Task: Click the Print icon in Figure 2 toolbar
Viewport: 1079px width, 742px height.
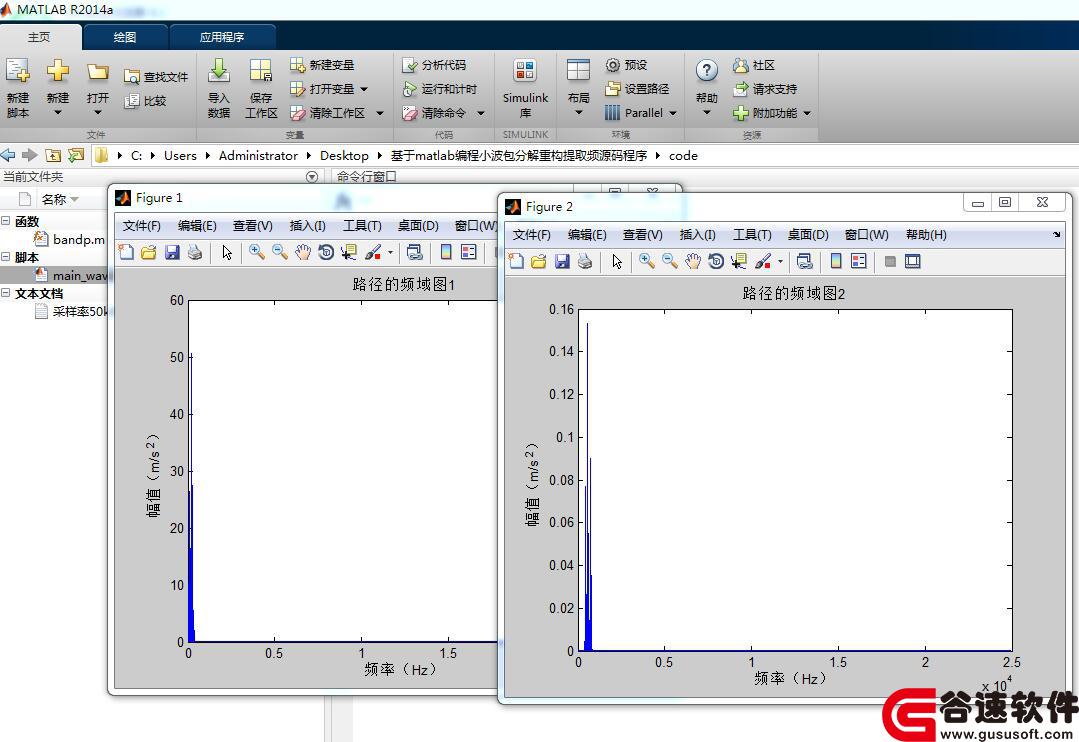Action: click(x=586, y=262)
